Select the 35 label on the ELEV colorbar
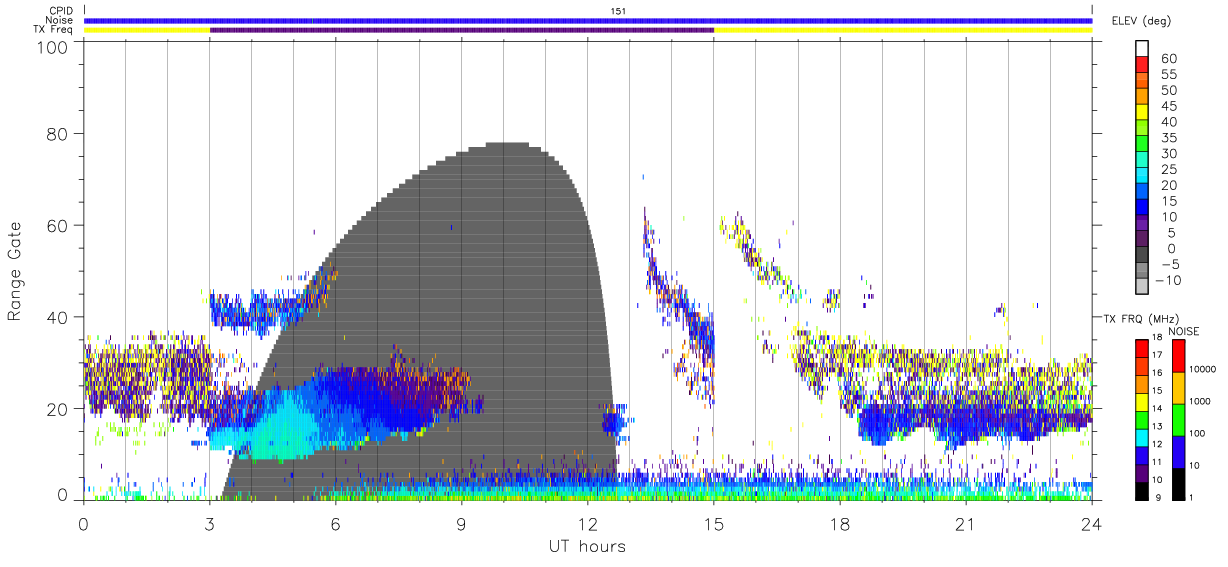1228x567 pixels. (1168, 138)
